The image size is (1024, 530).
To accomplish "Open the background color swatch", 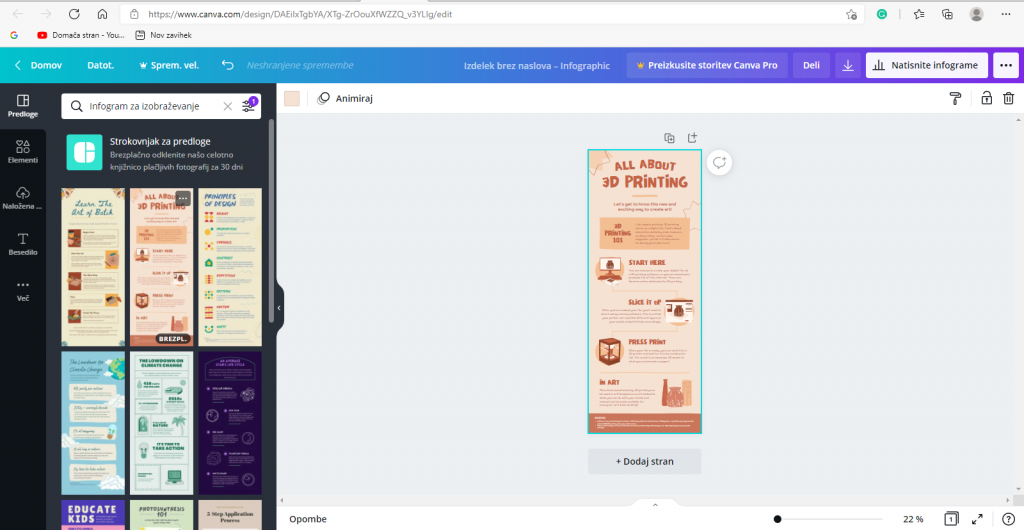I will click(x=292, y=99).
